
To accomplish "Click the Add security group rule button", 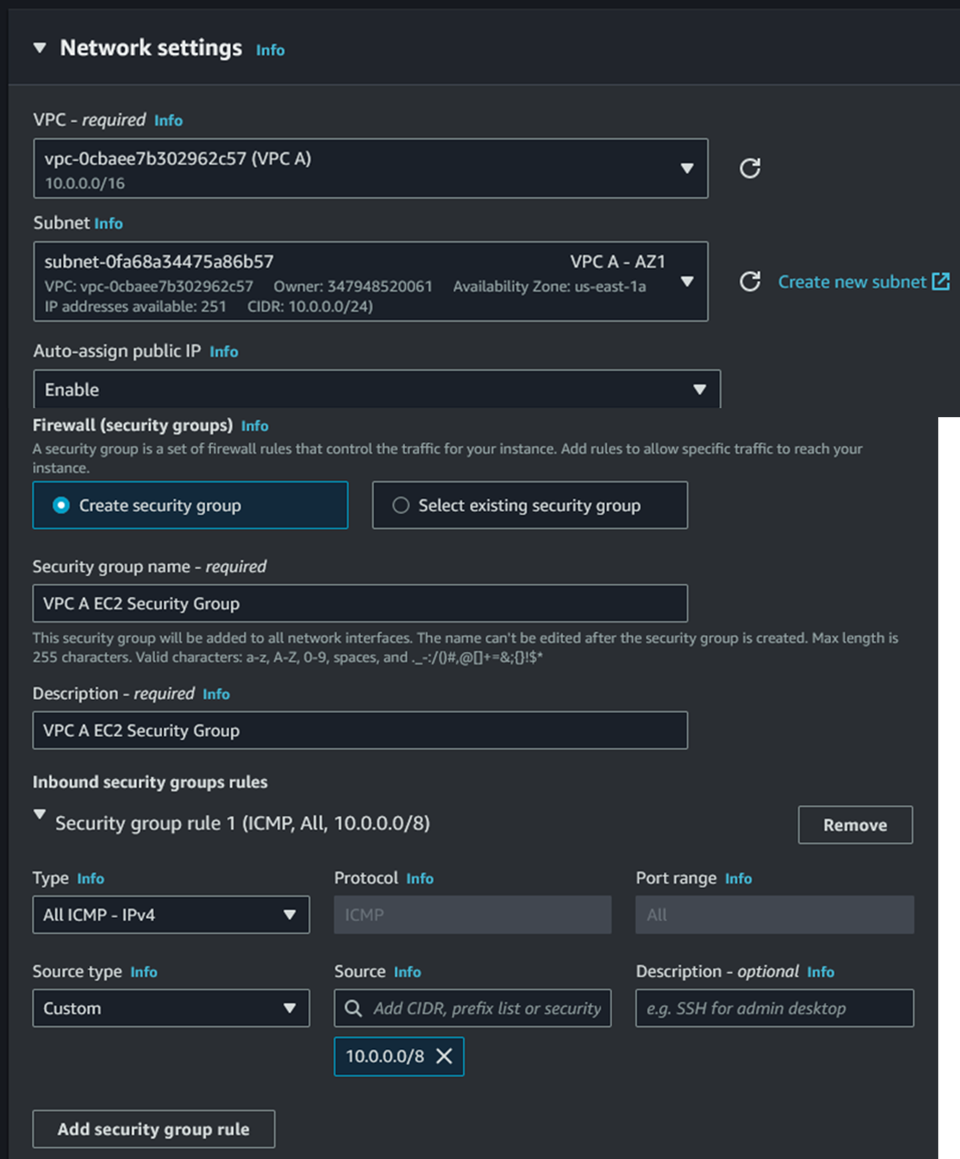I will pyautogui.click(x=153, y=1129).
